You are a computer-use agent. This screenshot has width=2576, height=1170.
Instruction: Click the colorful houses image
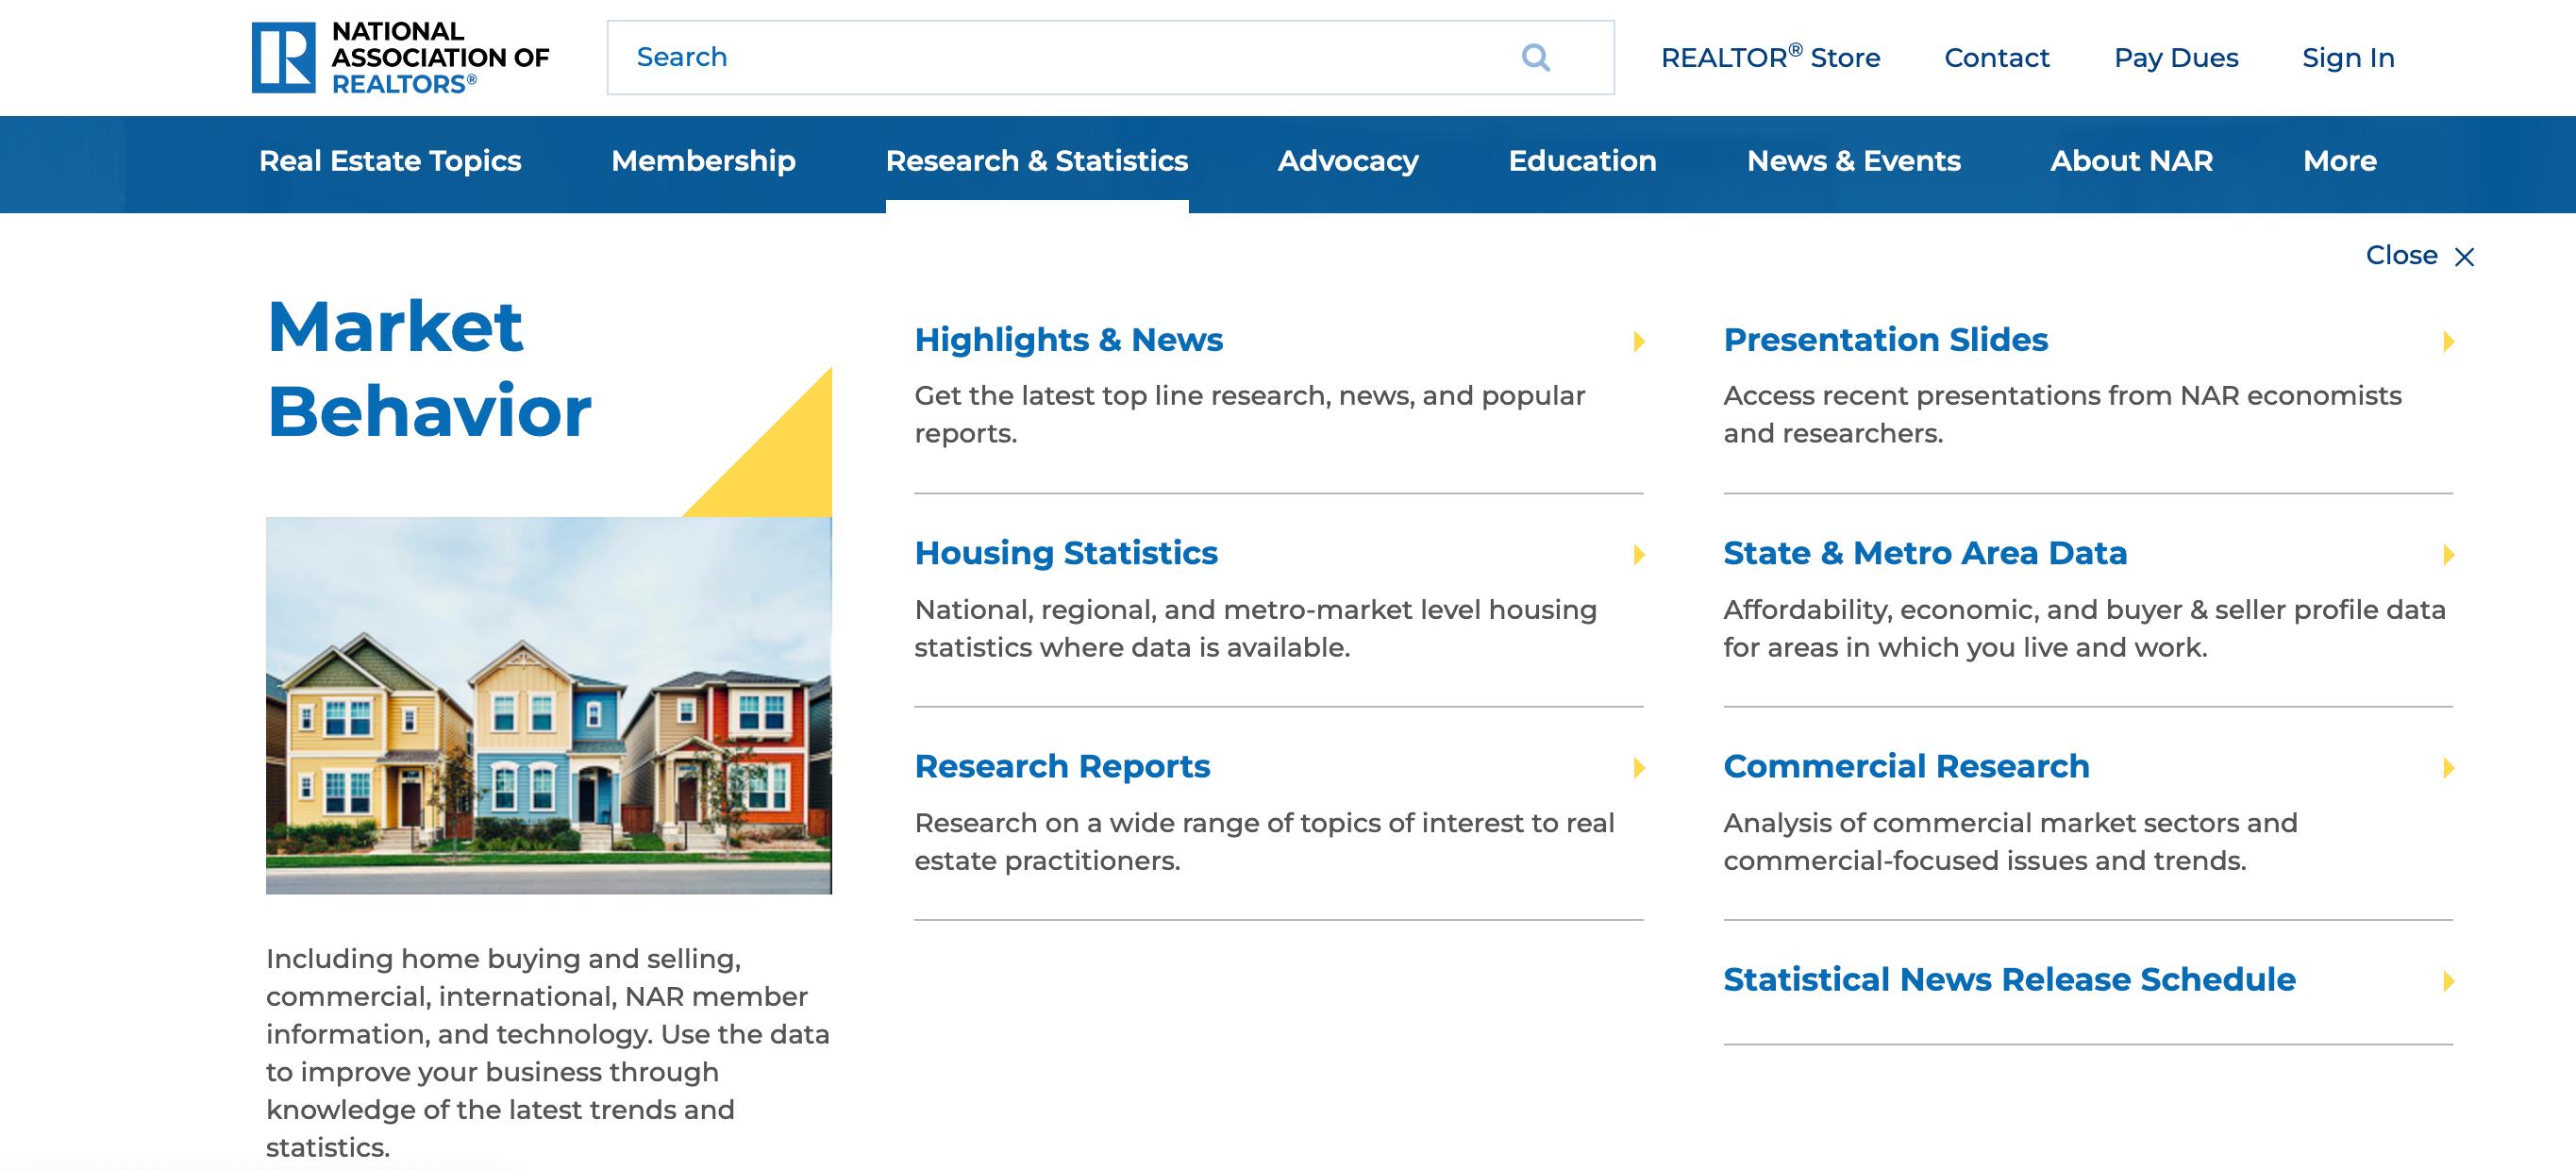[x=548, y=705]
